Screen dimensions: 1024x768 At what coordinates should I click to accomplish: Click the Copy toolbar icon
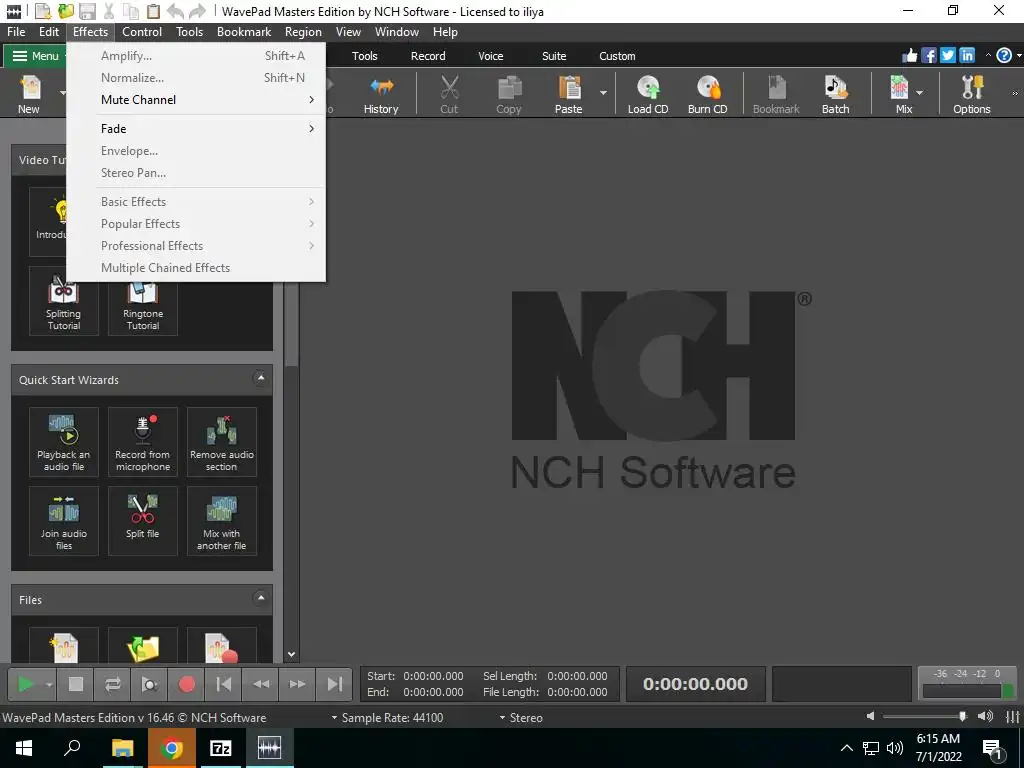tap(509, 94)
